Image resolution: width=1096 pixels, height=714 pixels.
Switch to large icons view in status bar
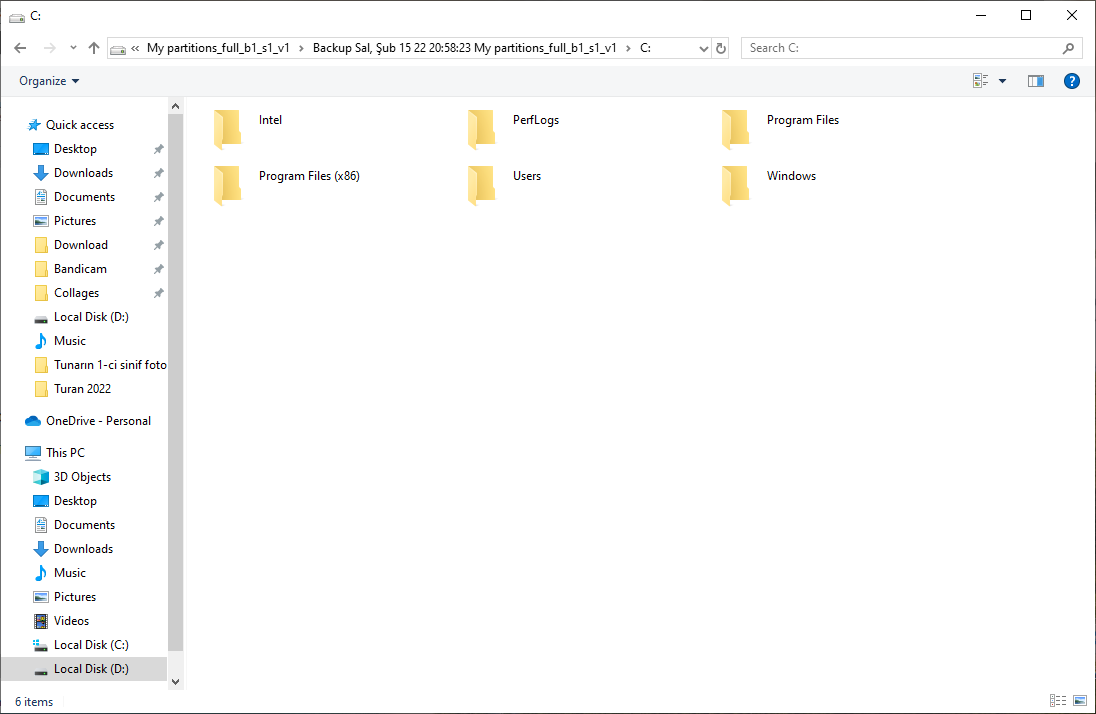1080,701
